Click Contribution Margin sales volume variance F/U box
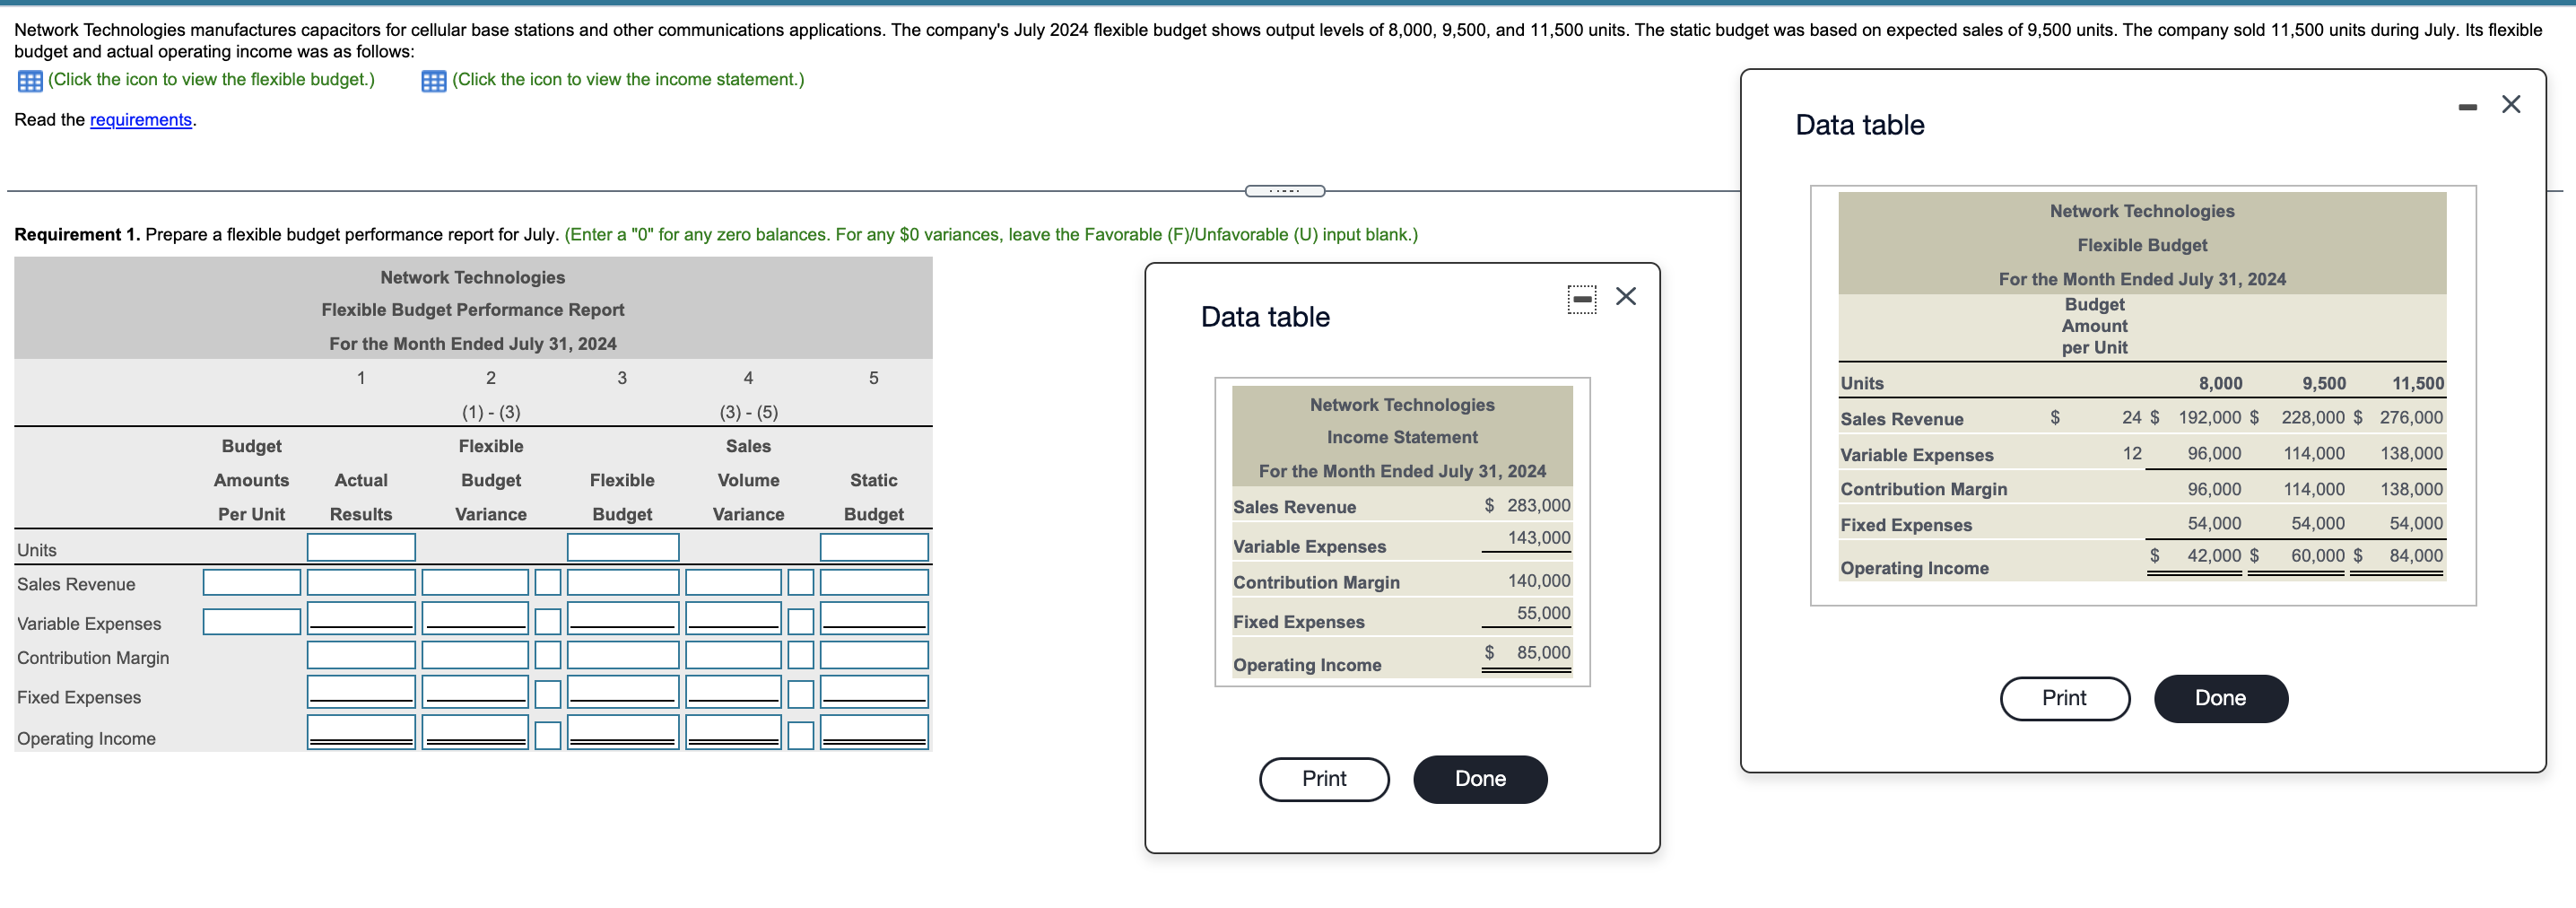This screenshot has height=908, width=2576. pyautogui.click(x=801, y=656)
